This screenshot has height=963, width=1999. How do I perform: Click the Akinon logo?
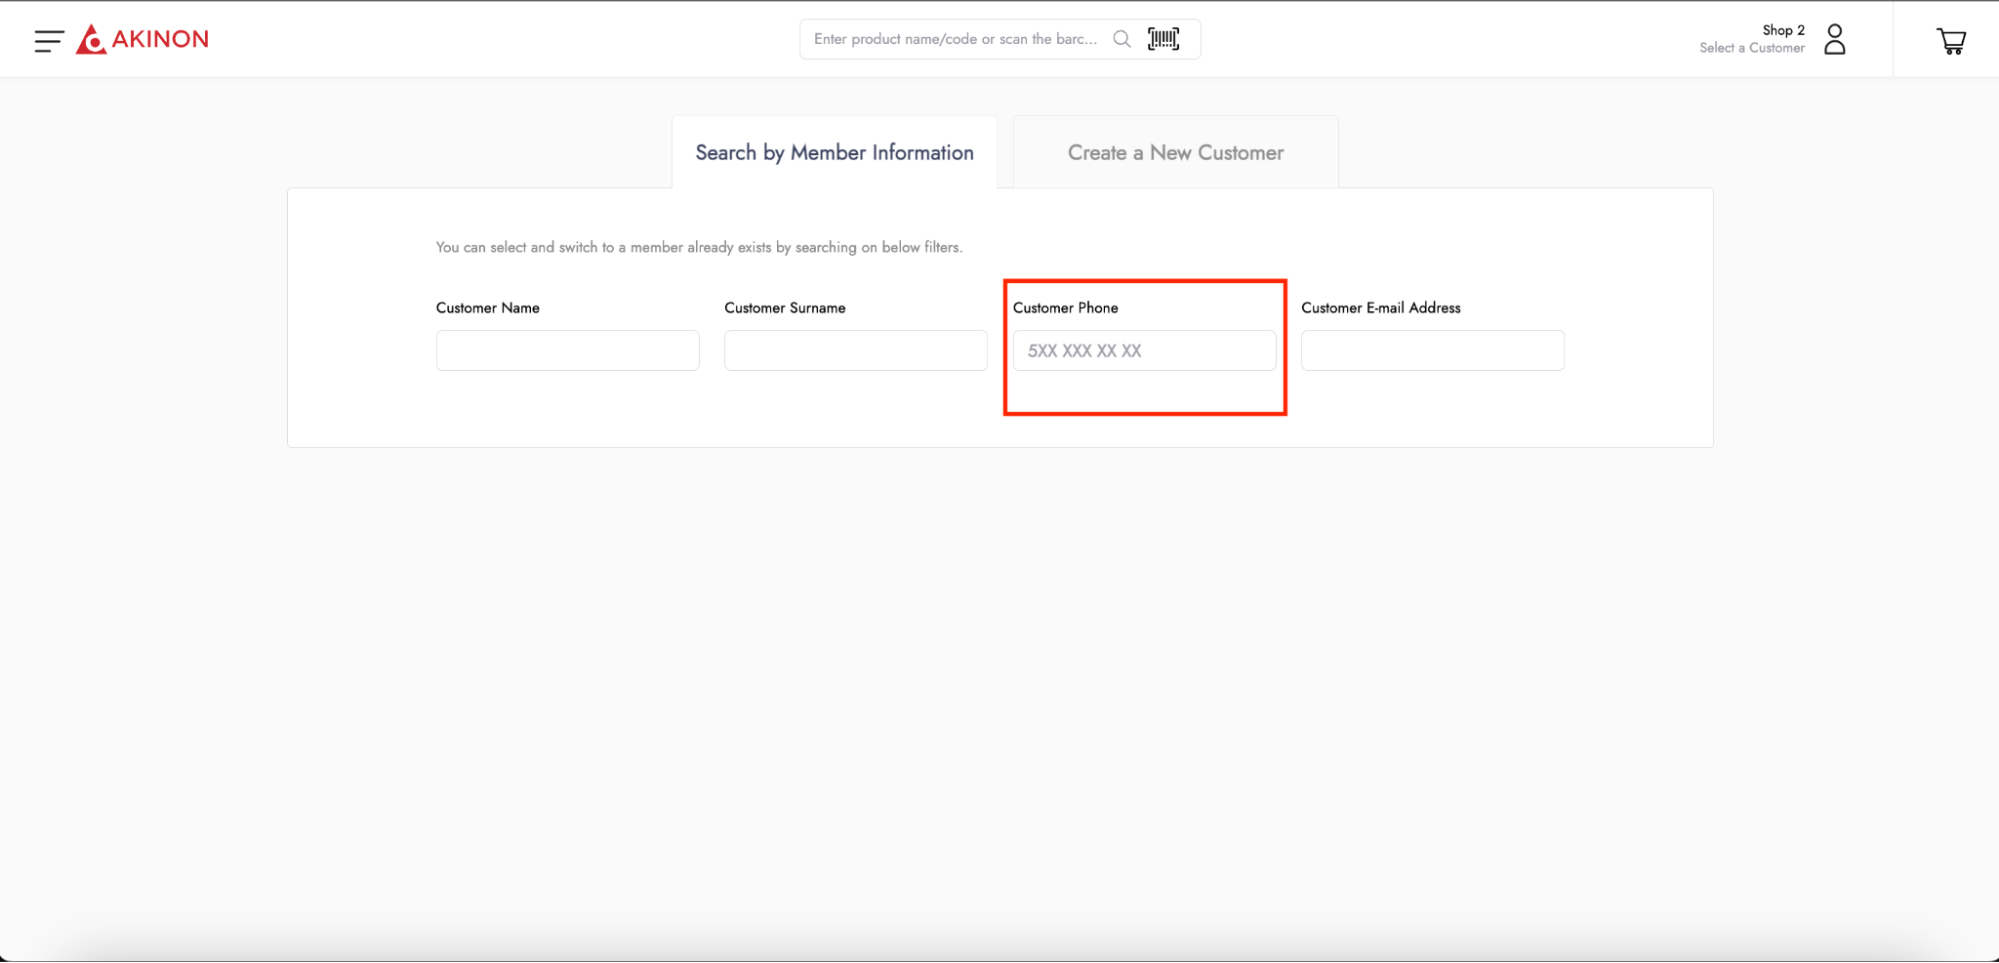143,39
